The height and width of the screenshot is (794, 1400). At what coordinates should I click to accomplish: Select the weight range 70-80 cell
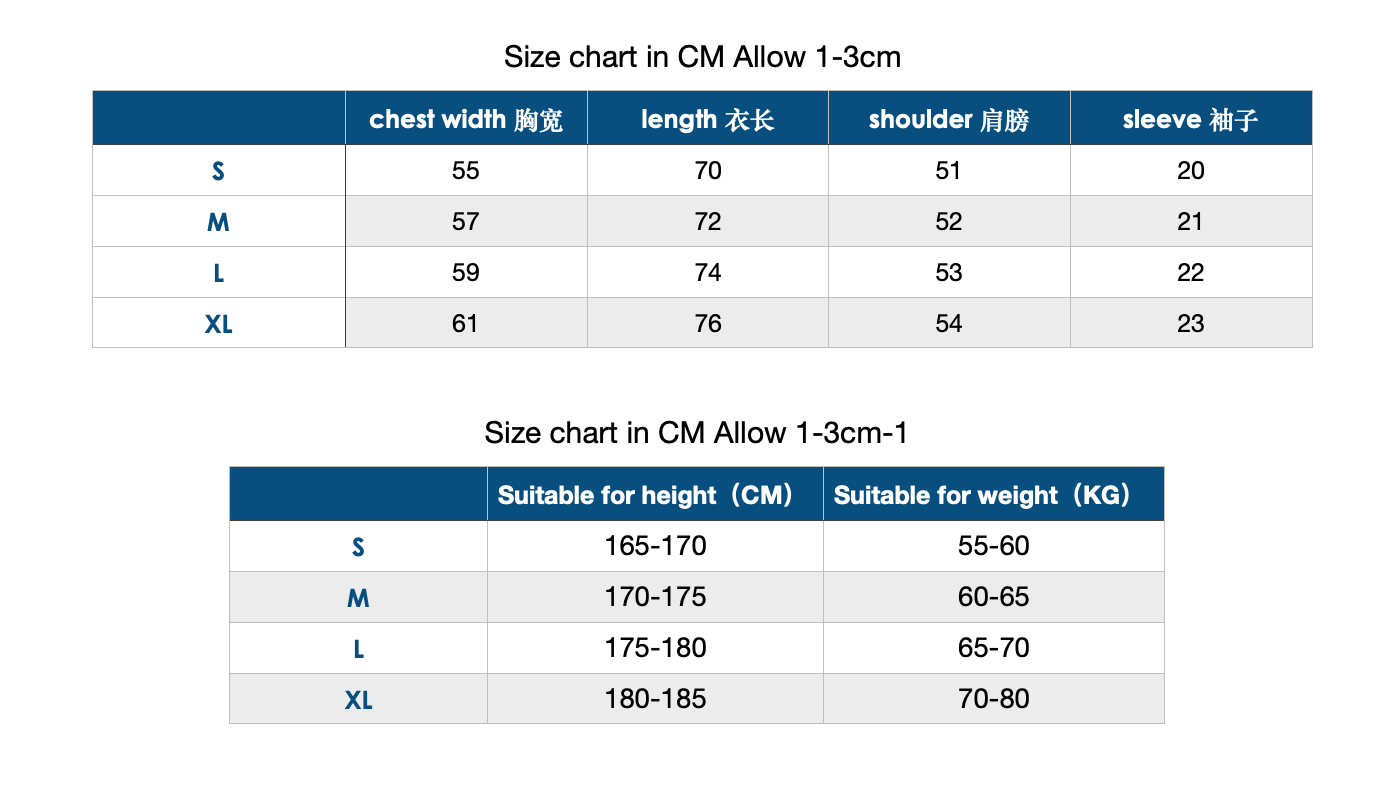click(993, 698)
